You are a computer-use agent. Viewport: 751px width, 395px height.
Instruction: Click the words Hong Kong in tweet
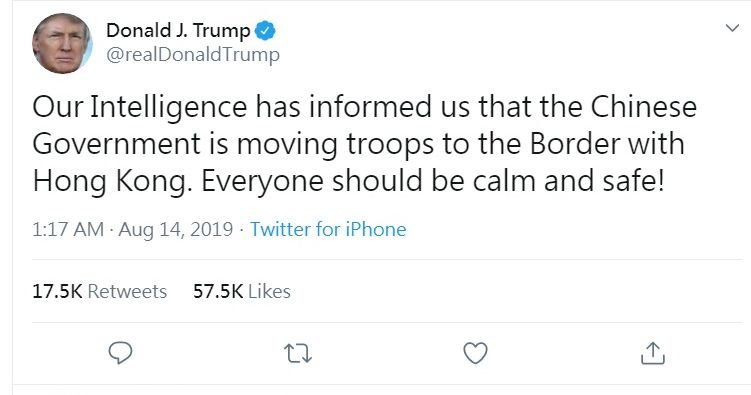pos(112,181)
